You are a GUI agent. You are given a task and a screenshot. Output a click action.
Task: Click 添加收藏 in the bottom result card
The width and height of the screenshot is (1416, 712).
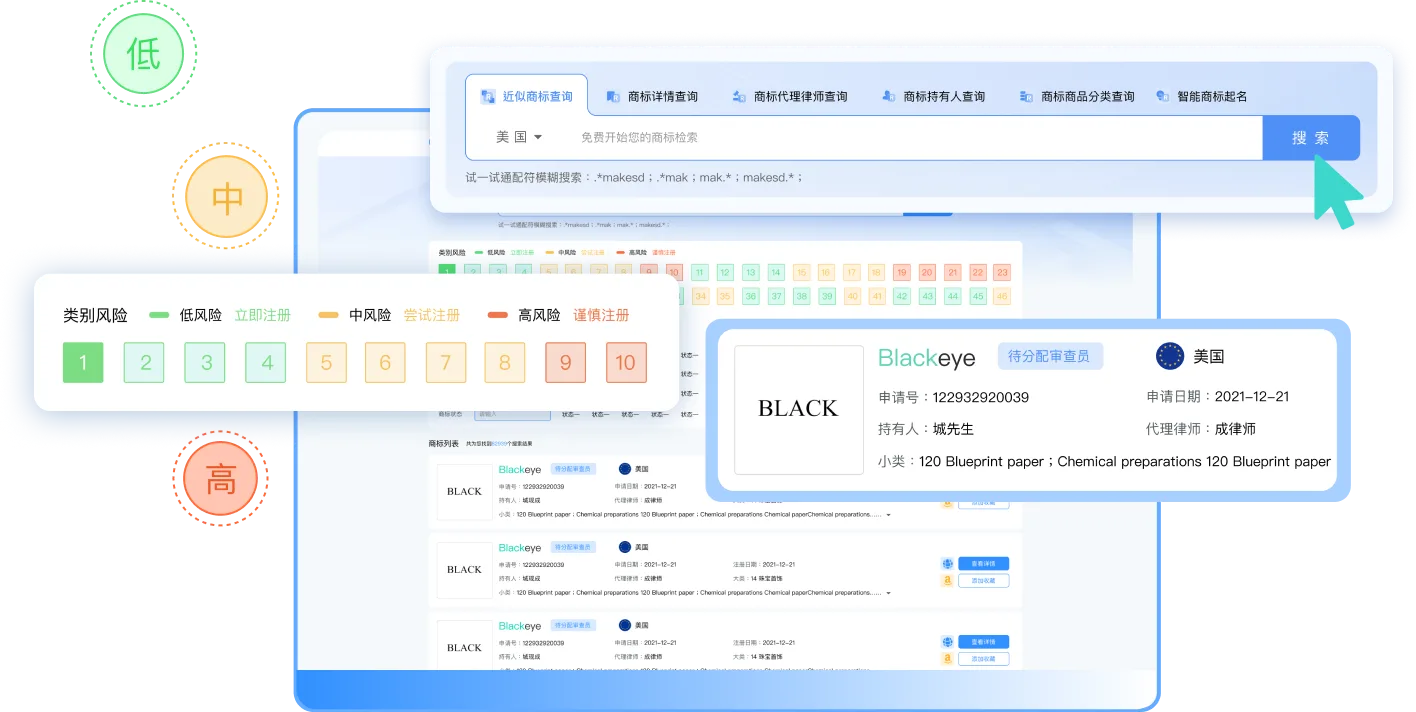point(983,659)
